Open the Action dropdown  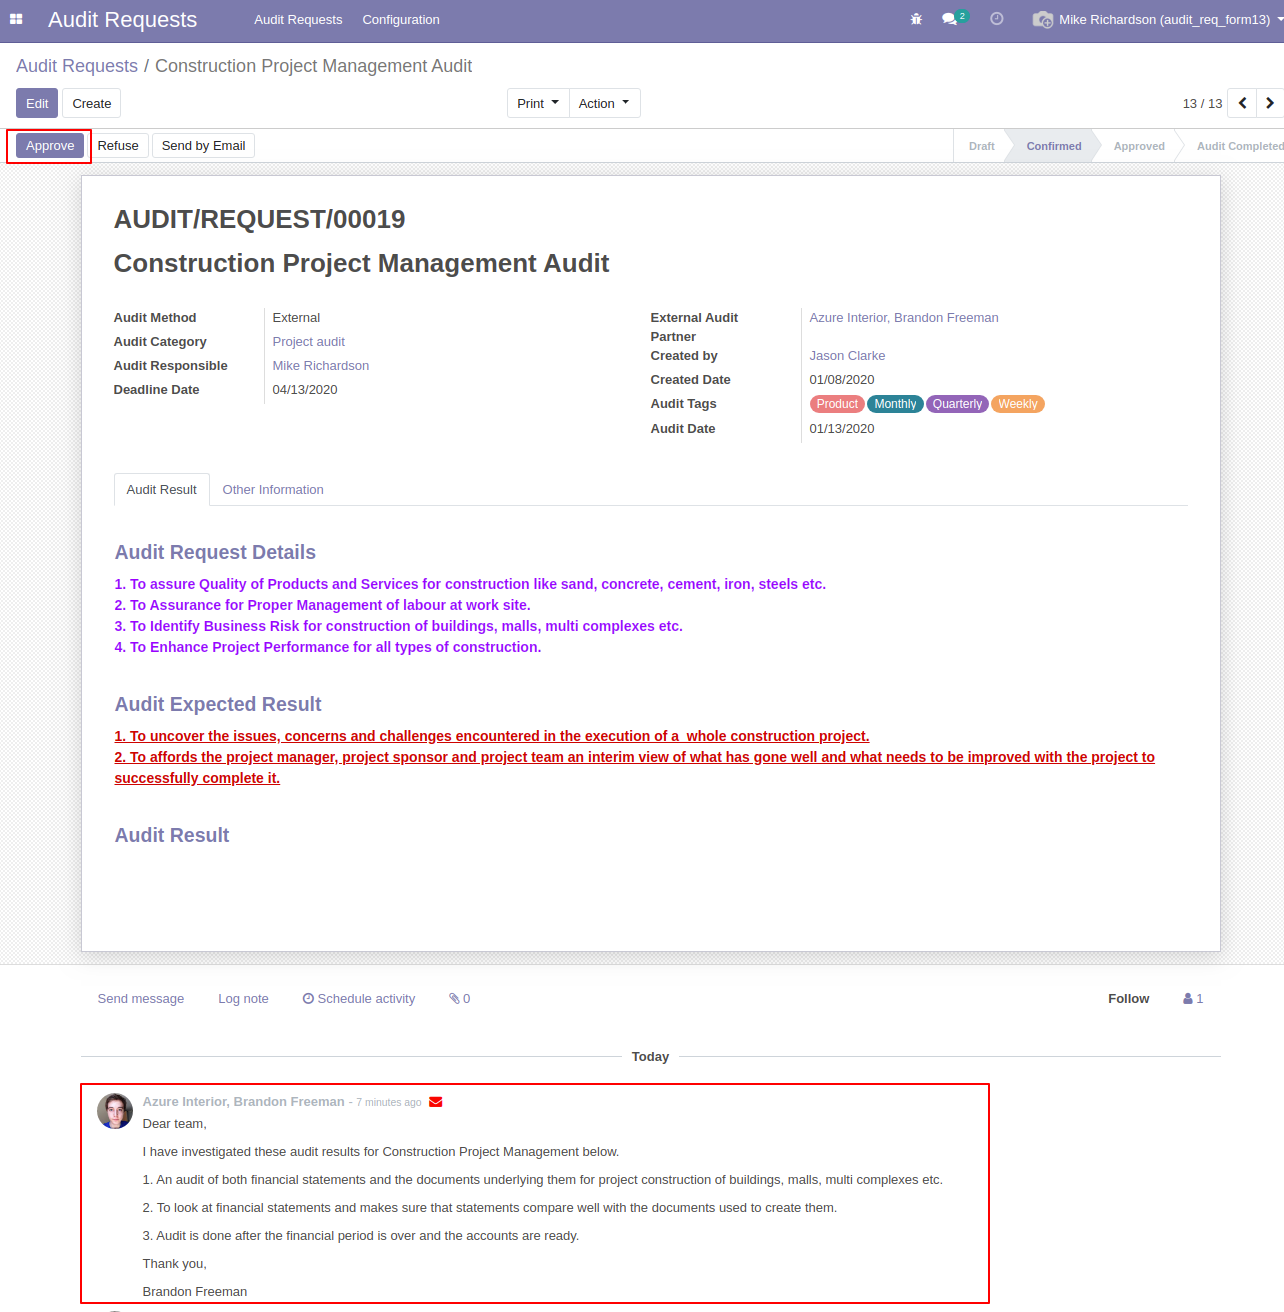604,103
